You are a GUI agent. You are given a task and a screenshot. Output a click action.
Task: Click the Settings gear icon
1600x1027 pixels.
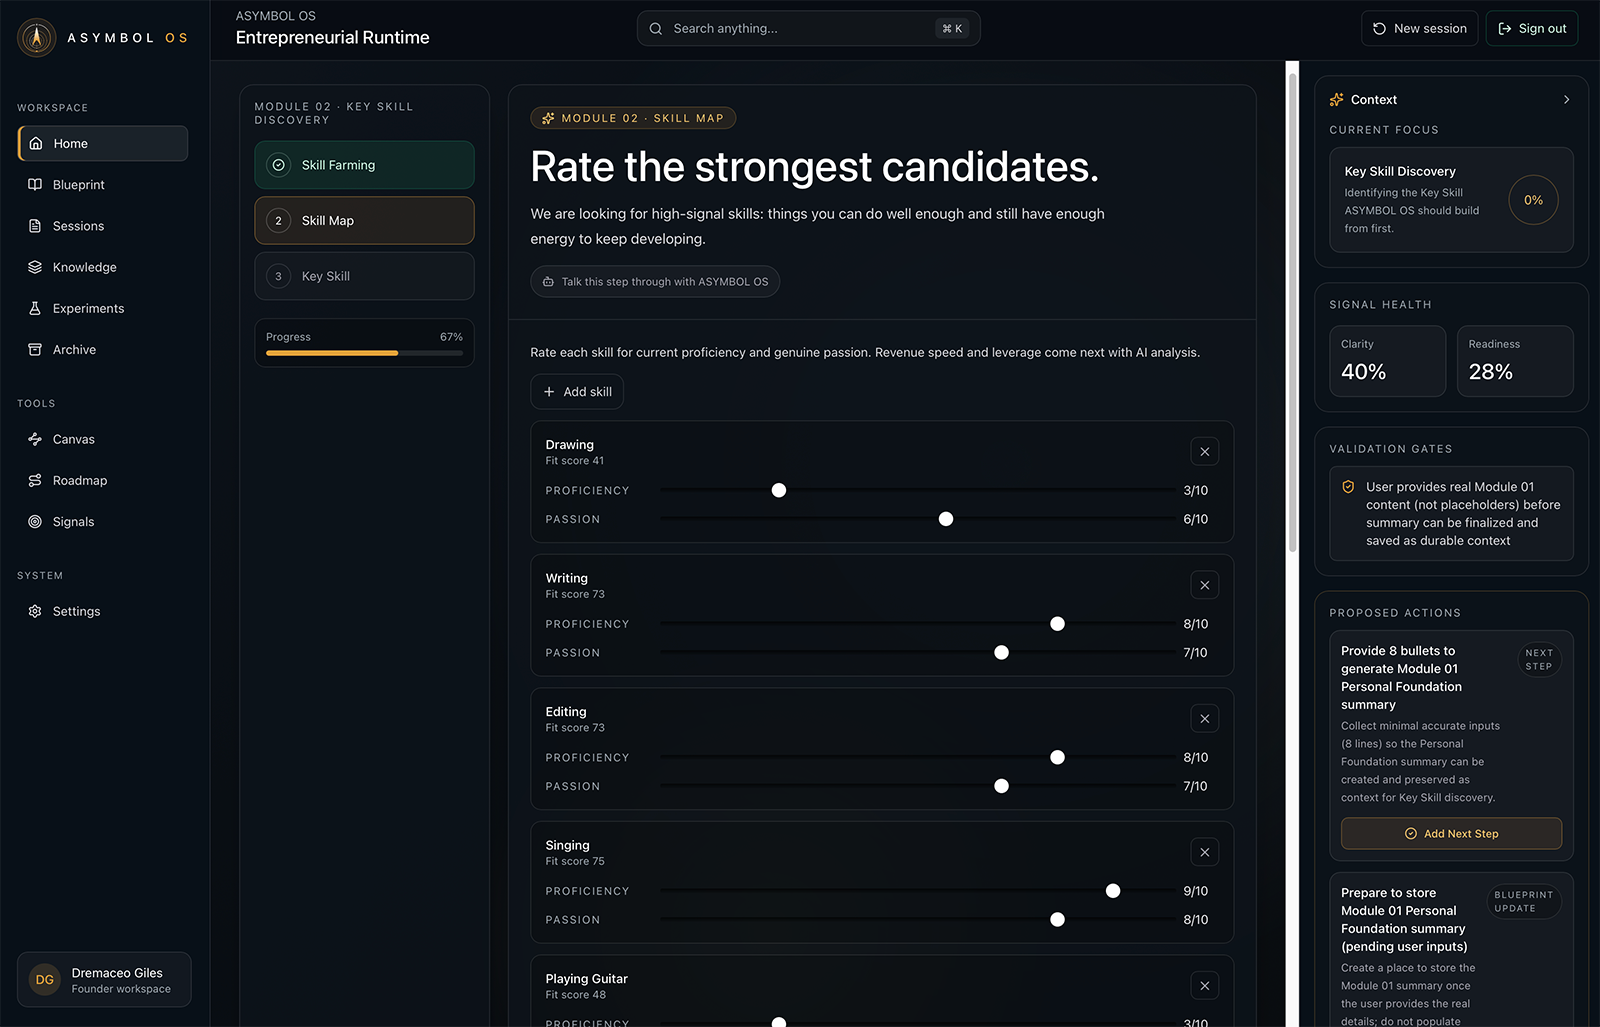click(x=35, y=611)
